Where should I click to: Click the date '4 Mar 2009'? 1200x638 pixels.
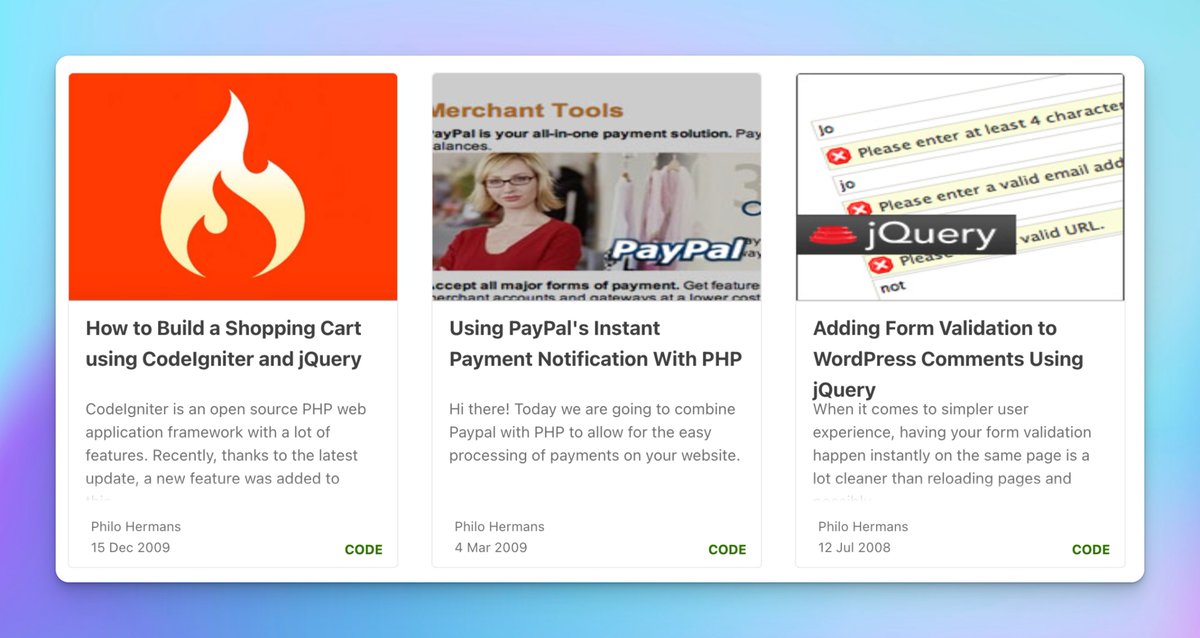(x=491, y=547)
